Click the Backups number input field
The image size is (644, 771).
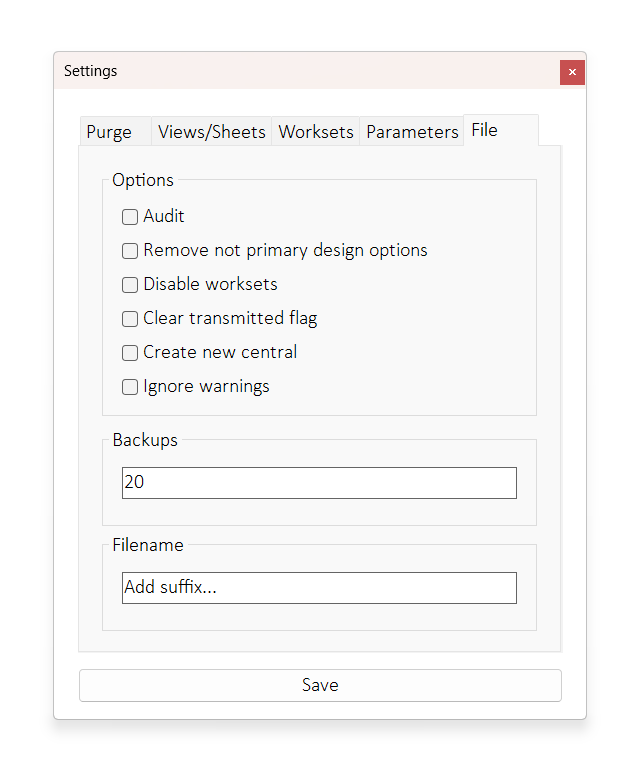pos(319,483)
